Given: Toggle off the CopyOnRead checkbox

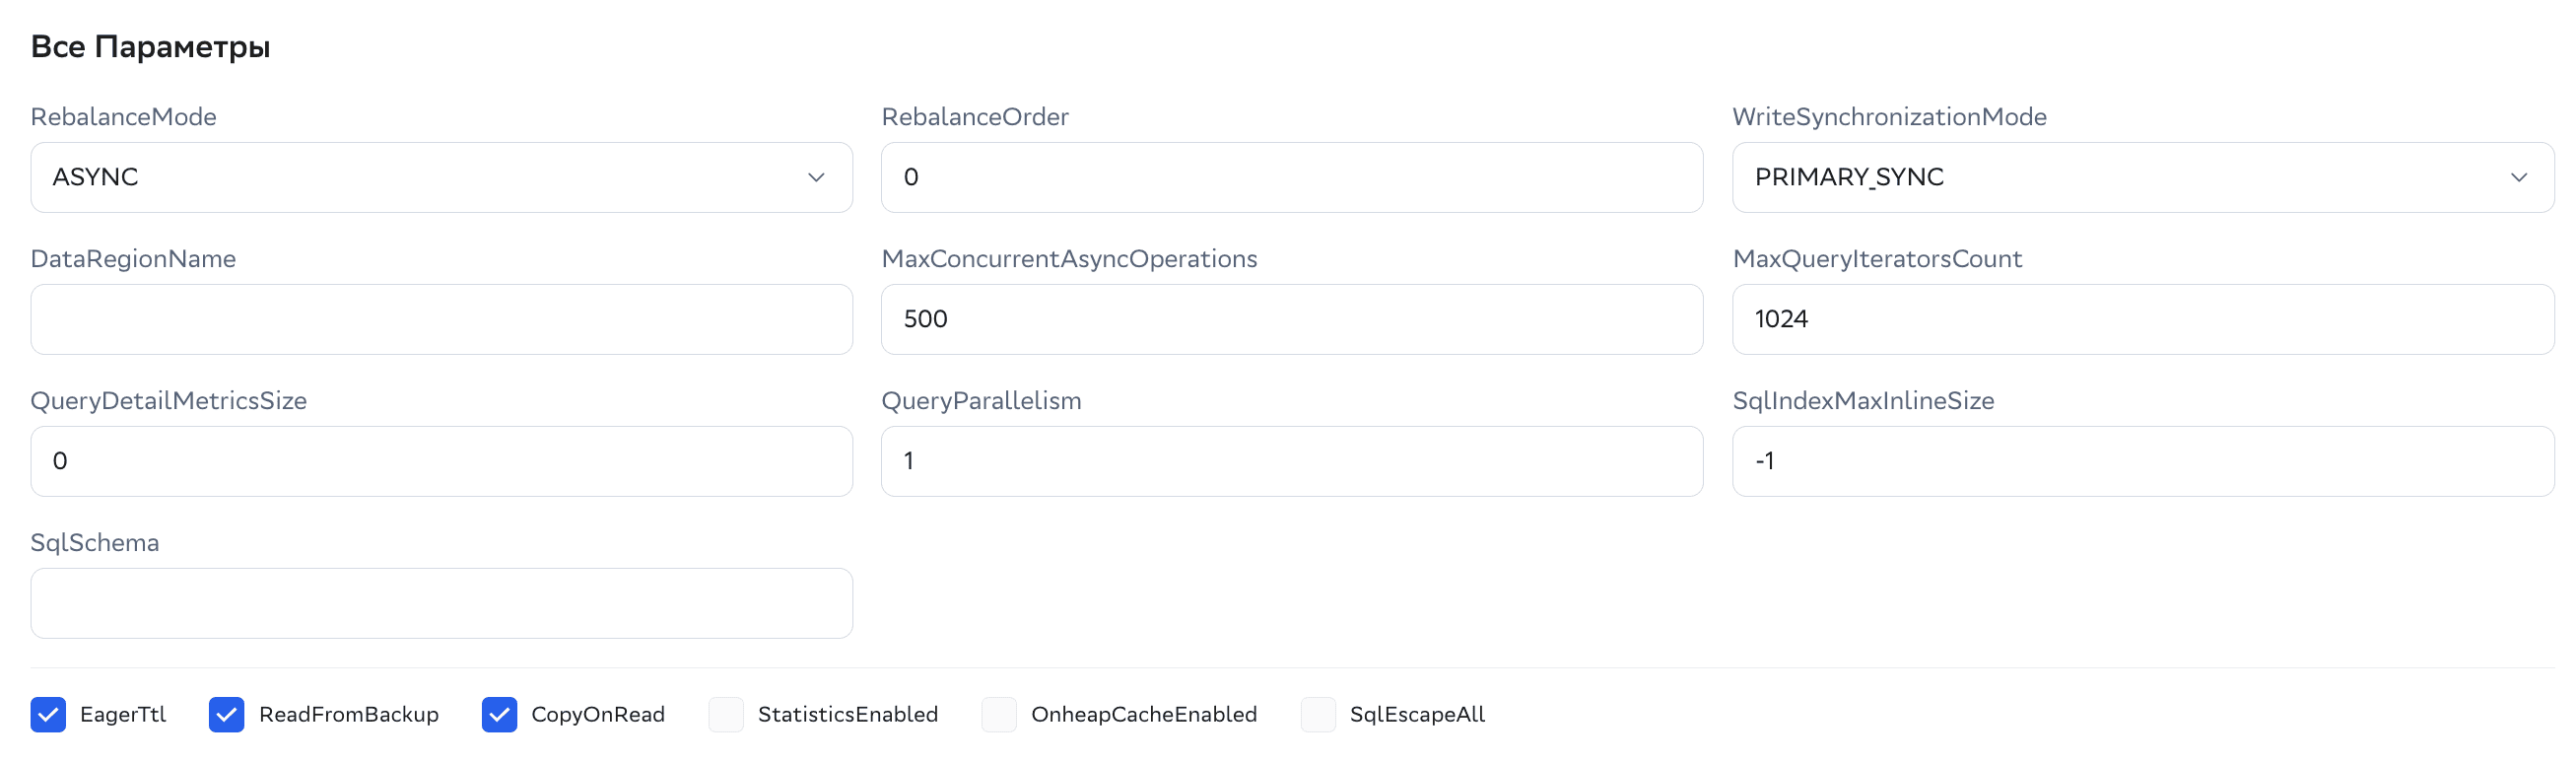Looking at the screenshot, I should [x=499, y=715].
